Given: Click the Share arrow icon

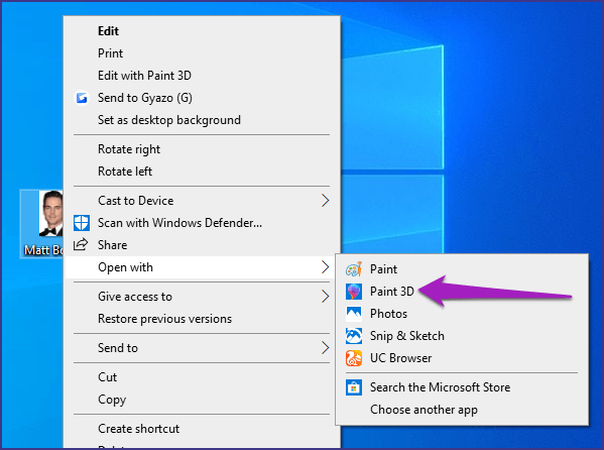Looking at the screenshot, I should (81, 245).
